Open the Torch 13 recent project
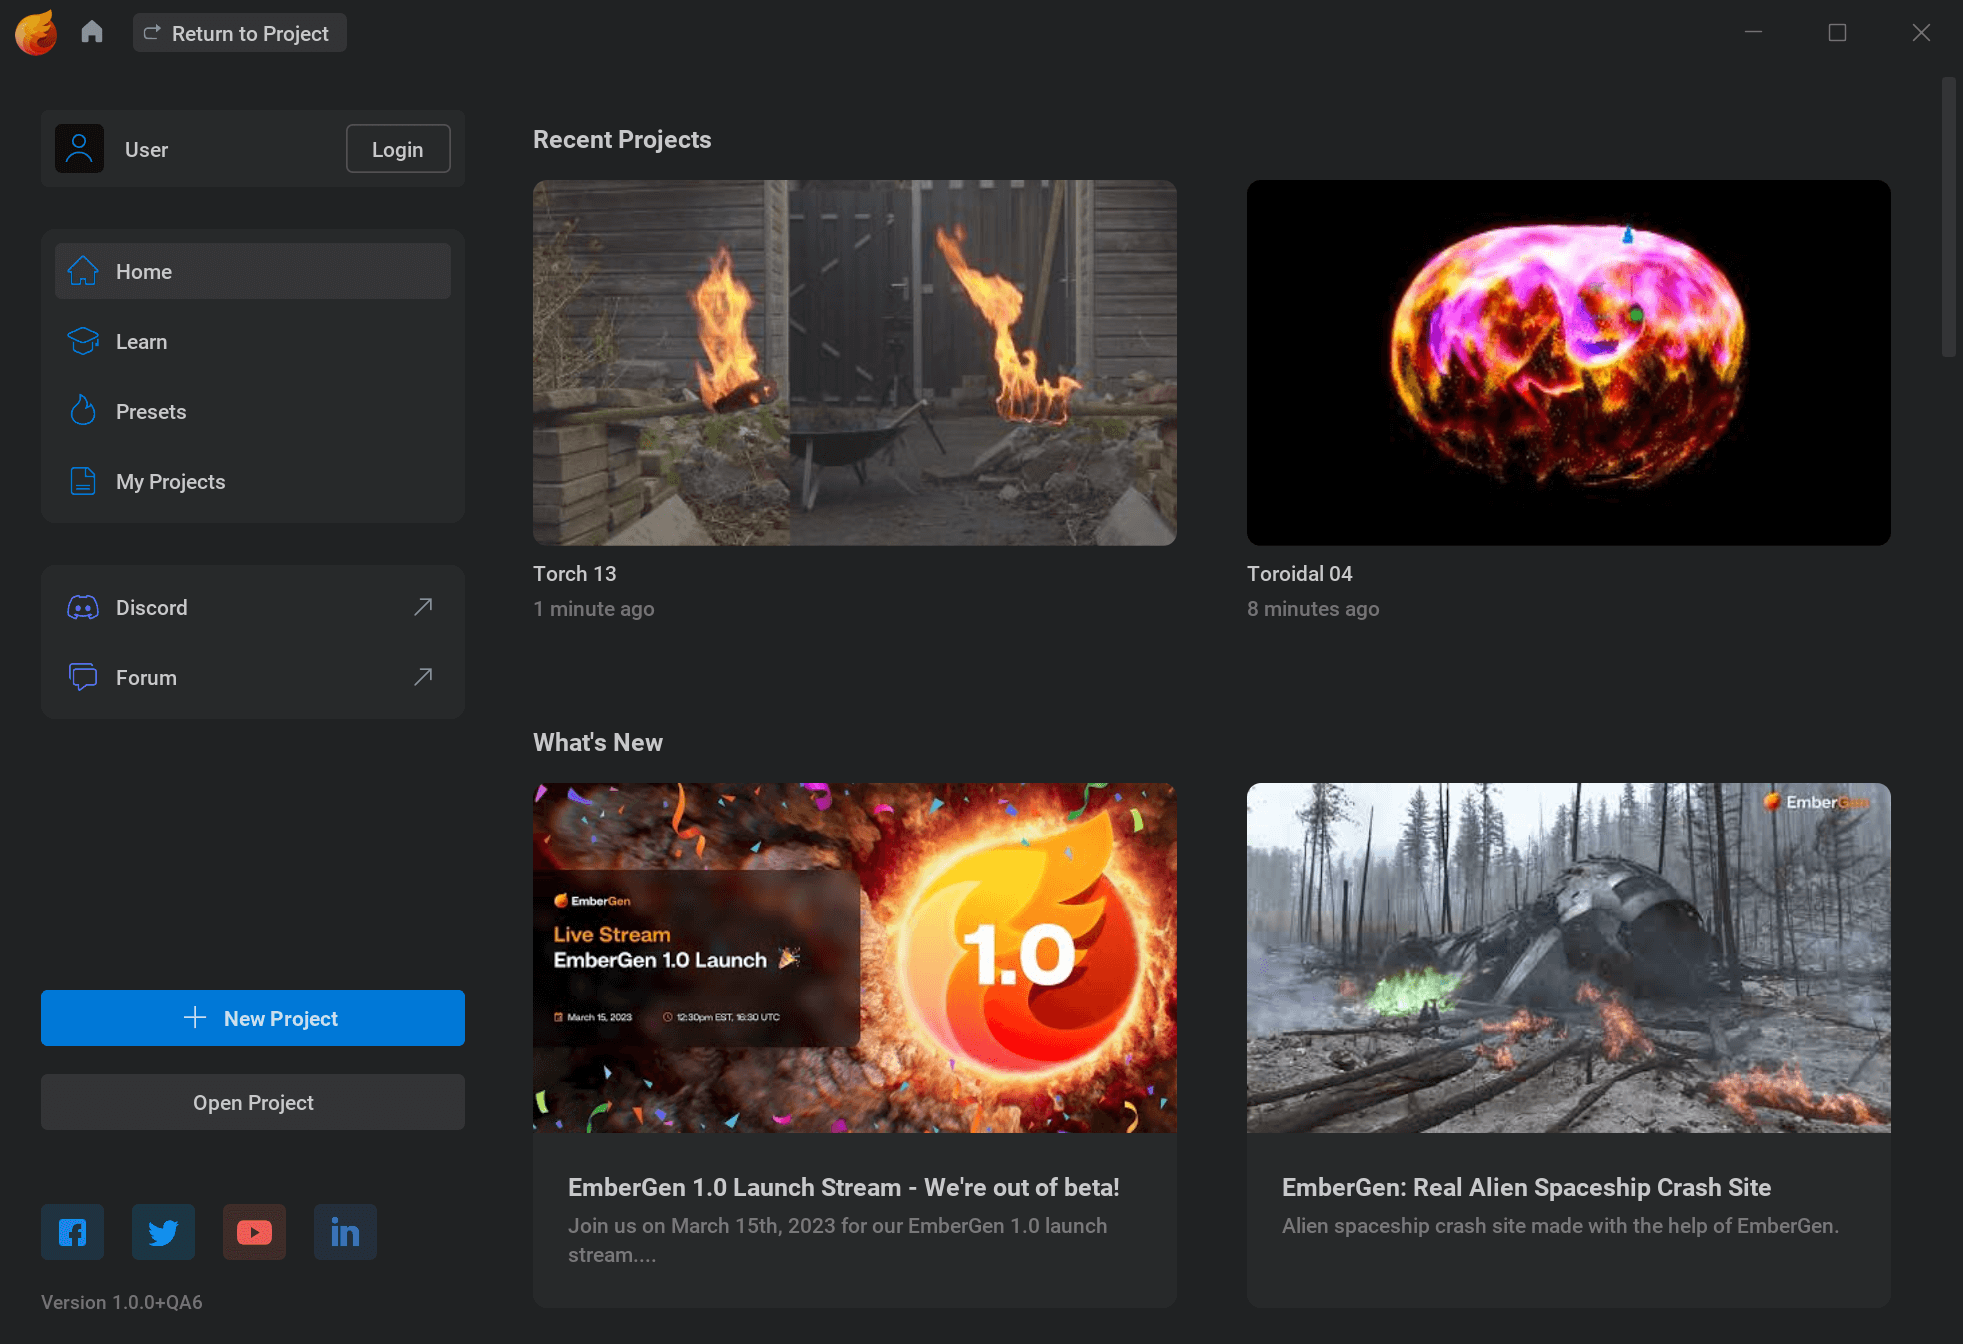This screenshot has width=1963, height=1344. click(x=854, y=362)
